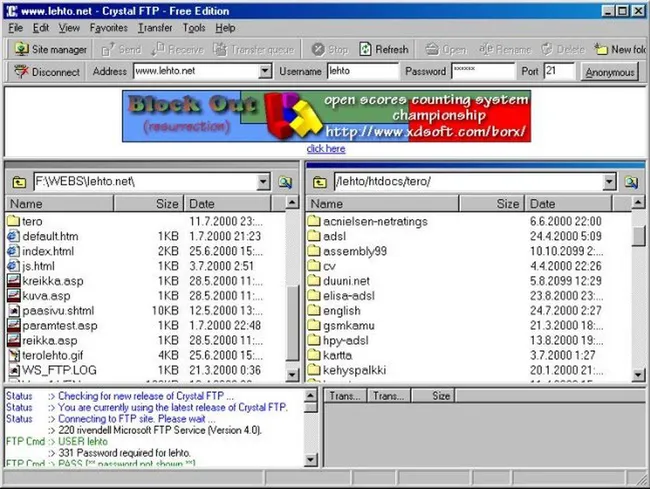Viewport: 650px width, 489px height.
Task: Sort local files by Date column
Action: coord(228,203)
